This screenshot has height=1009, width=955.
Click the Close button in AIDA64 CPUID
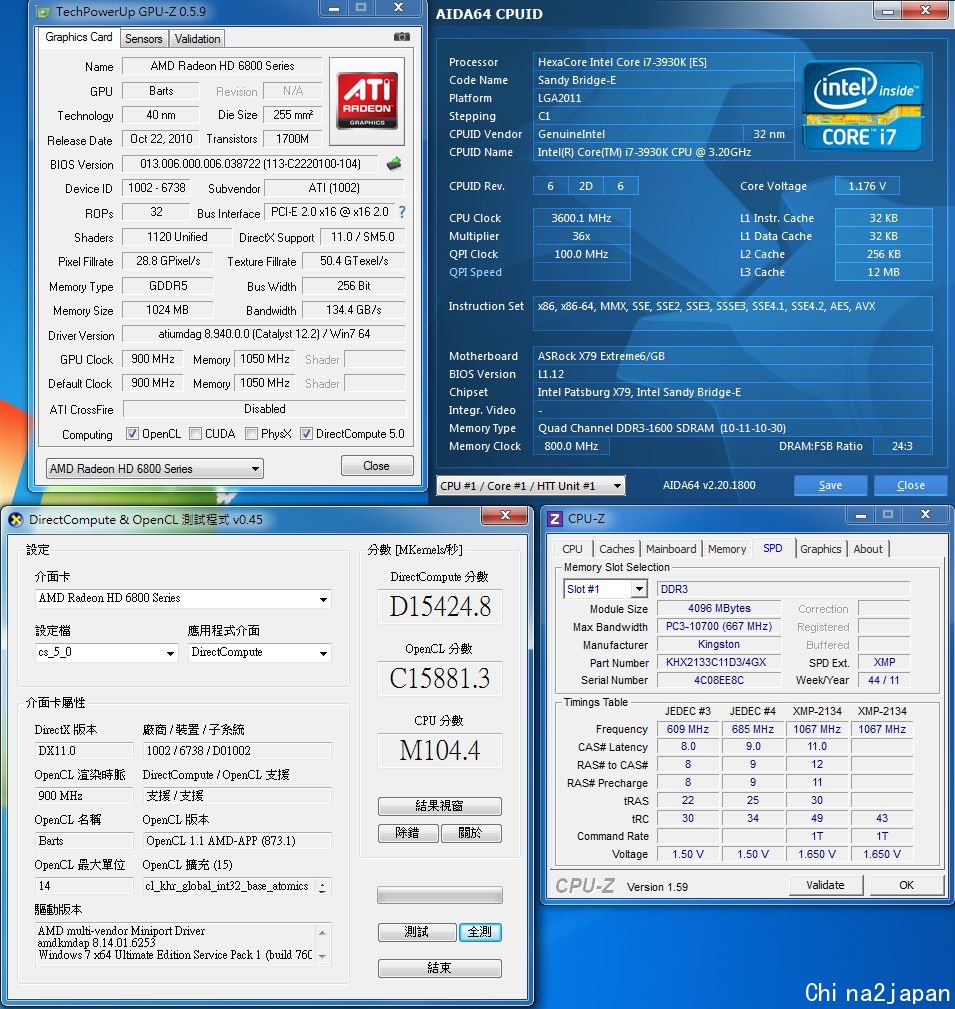(911, 486)
